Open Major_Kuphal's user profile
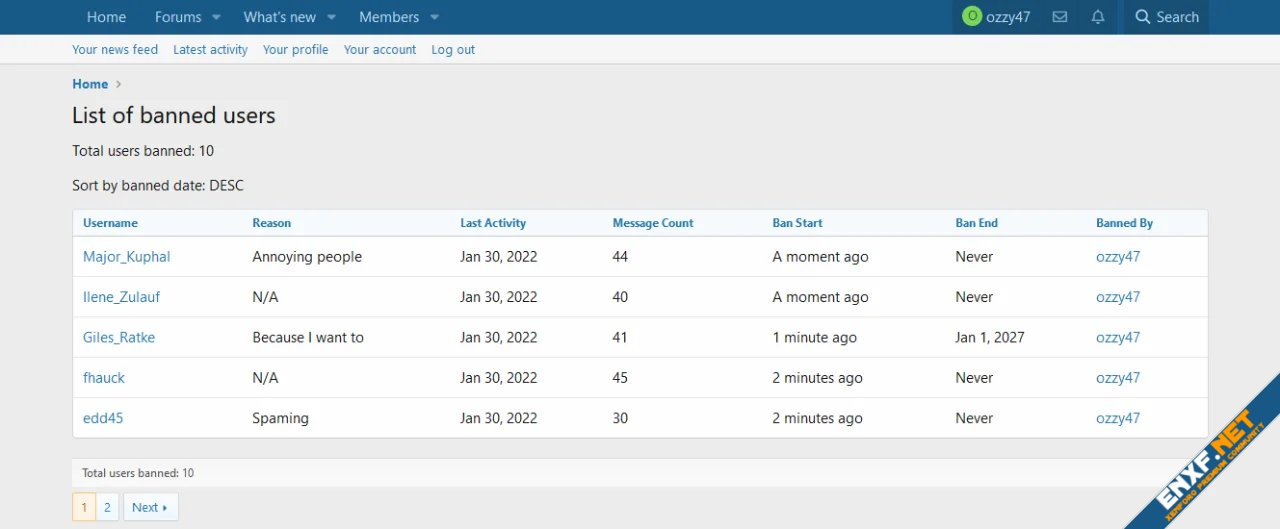Image resolution: width=1280 pixels, height=529 pixels. (127, 257)
